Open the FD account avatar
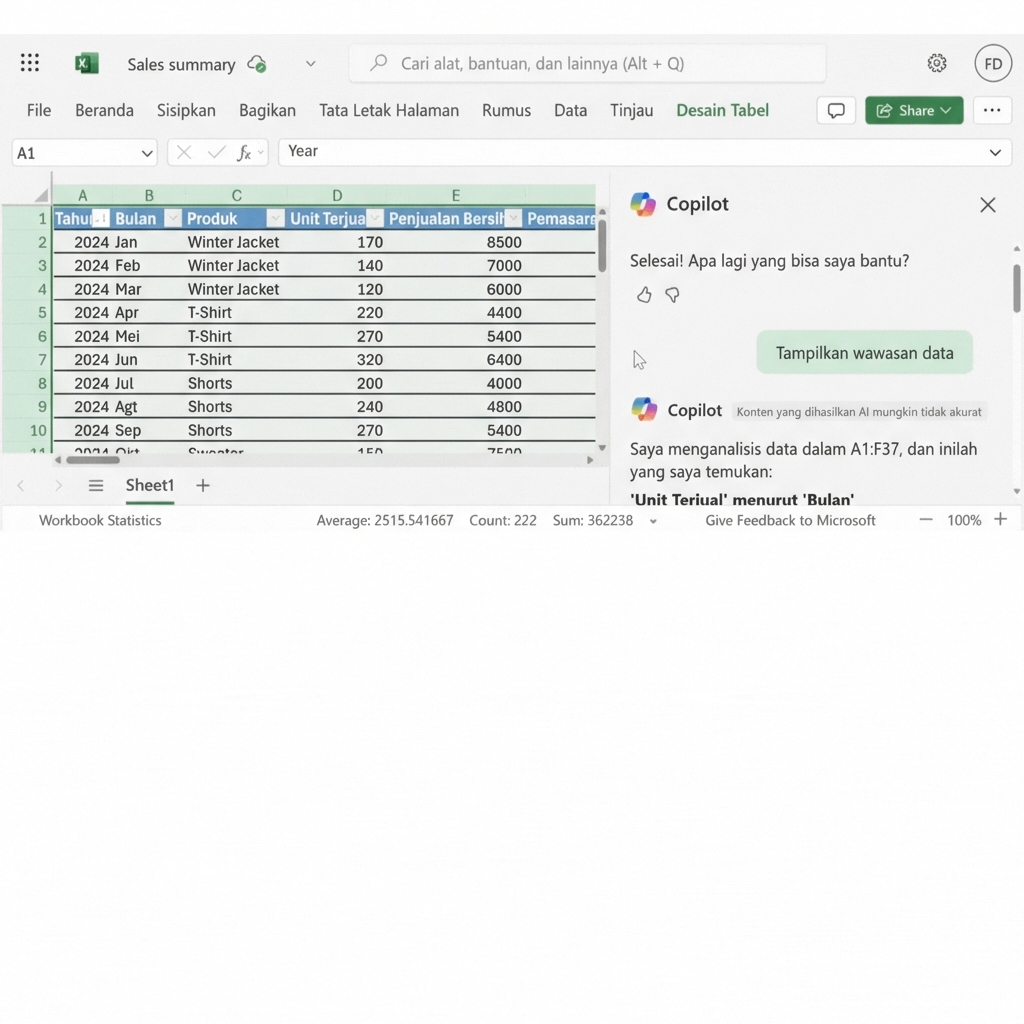Image resolution: width=1024 pixels, height=1024 pixels. pyautogui.click(x=993, y=62)
